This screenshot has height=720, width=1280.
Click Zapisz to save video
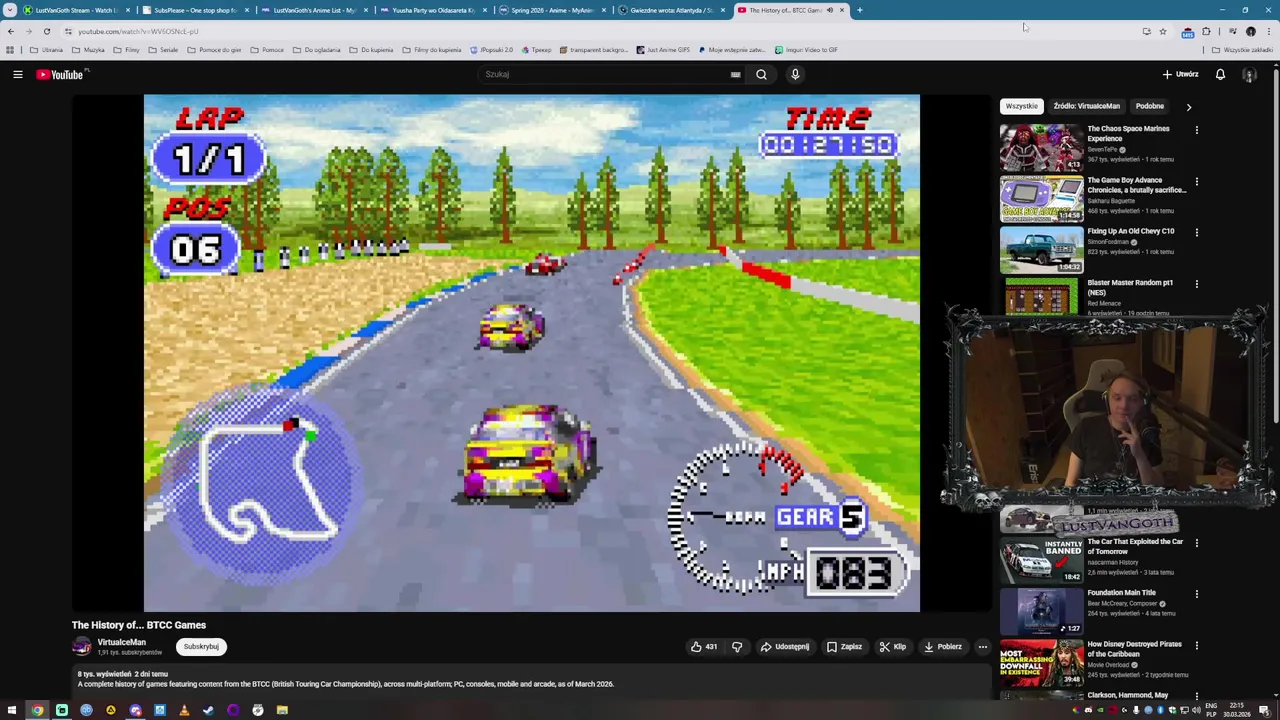click(845, 646)
